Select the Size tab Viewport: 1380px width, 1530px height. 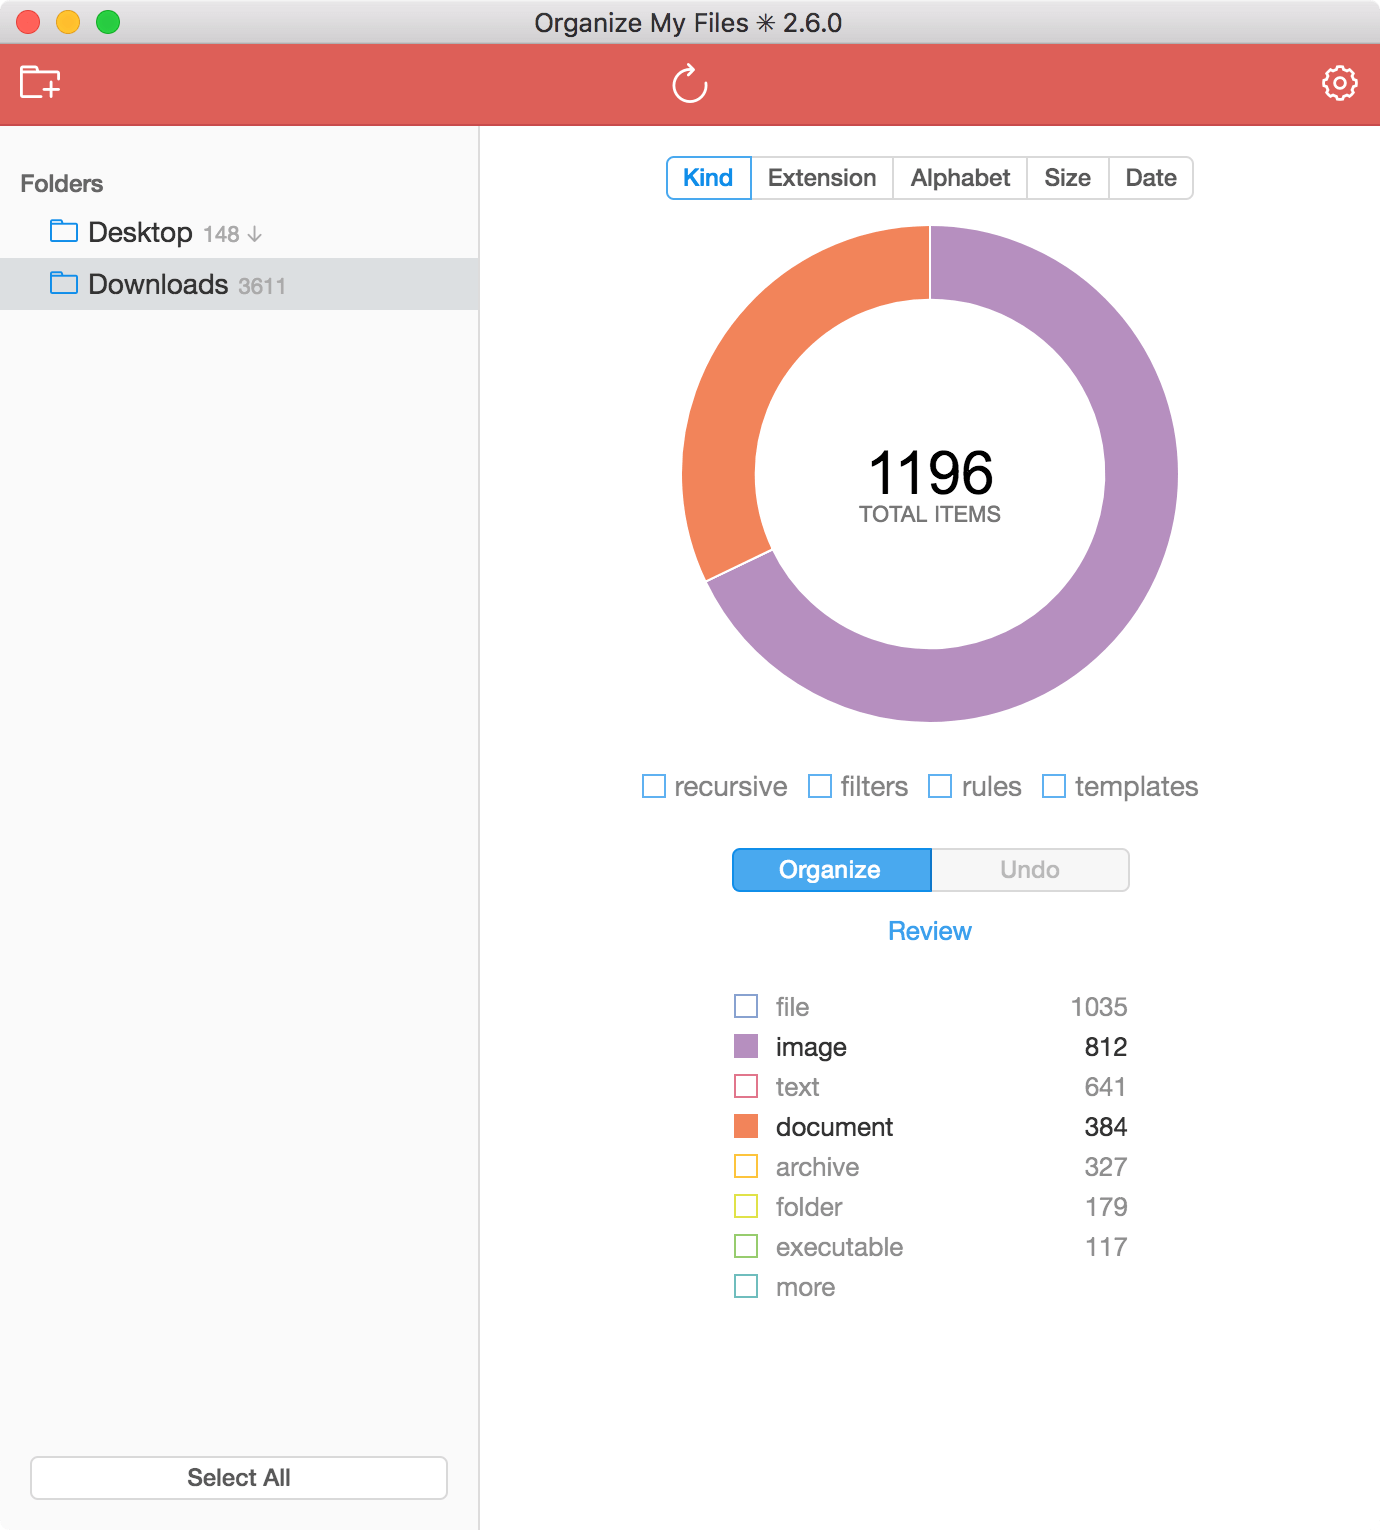tap(1067, 178)
